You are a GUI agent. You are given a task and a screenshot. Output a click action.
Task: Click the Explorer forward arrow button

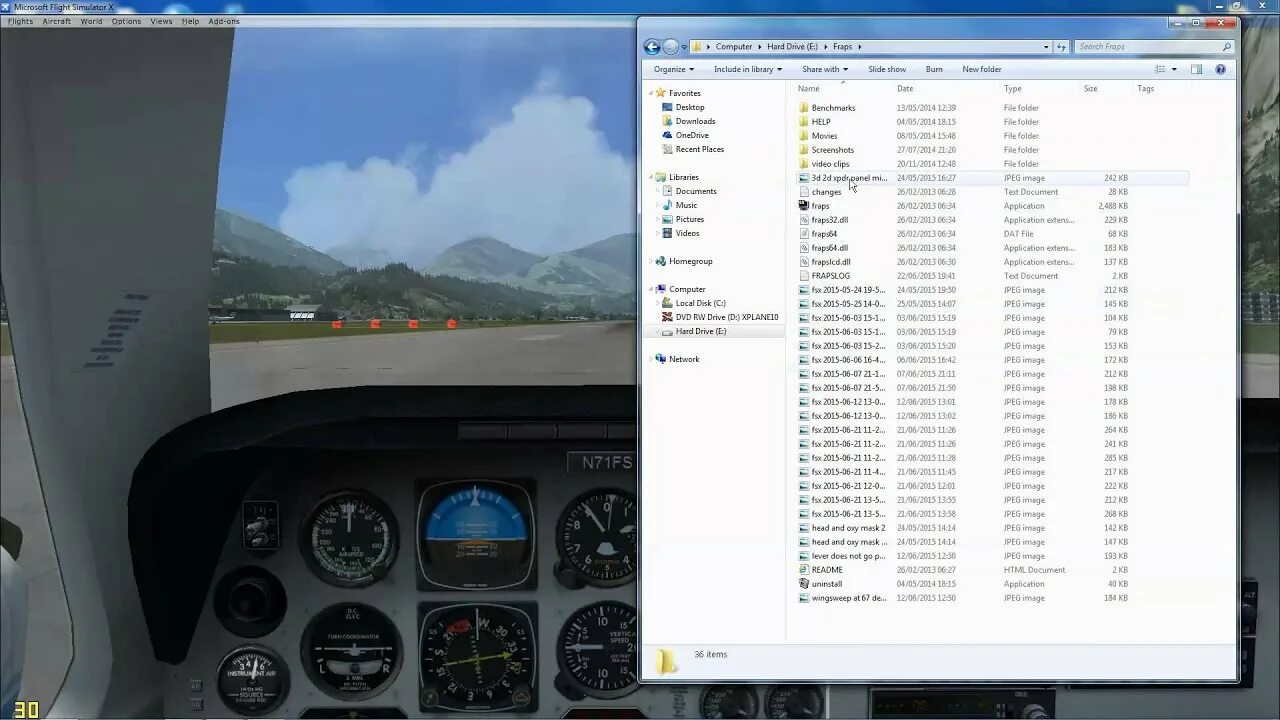click(x=671, y=46)
